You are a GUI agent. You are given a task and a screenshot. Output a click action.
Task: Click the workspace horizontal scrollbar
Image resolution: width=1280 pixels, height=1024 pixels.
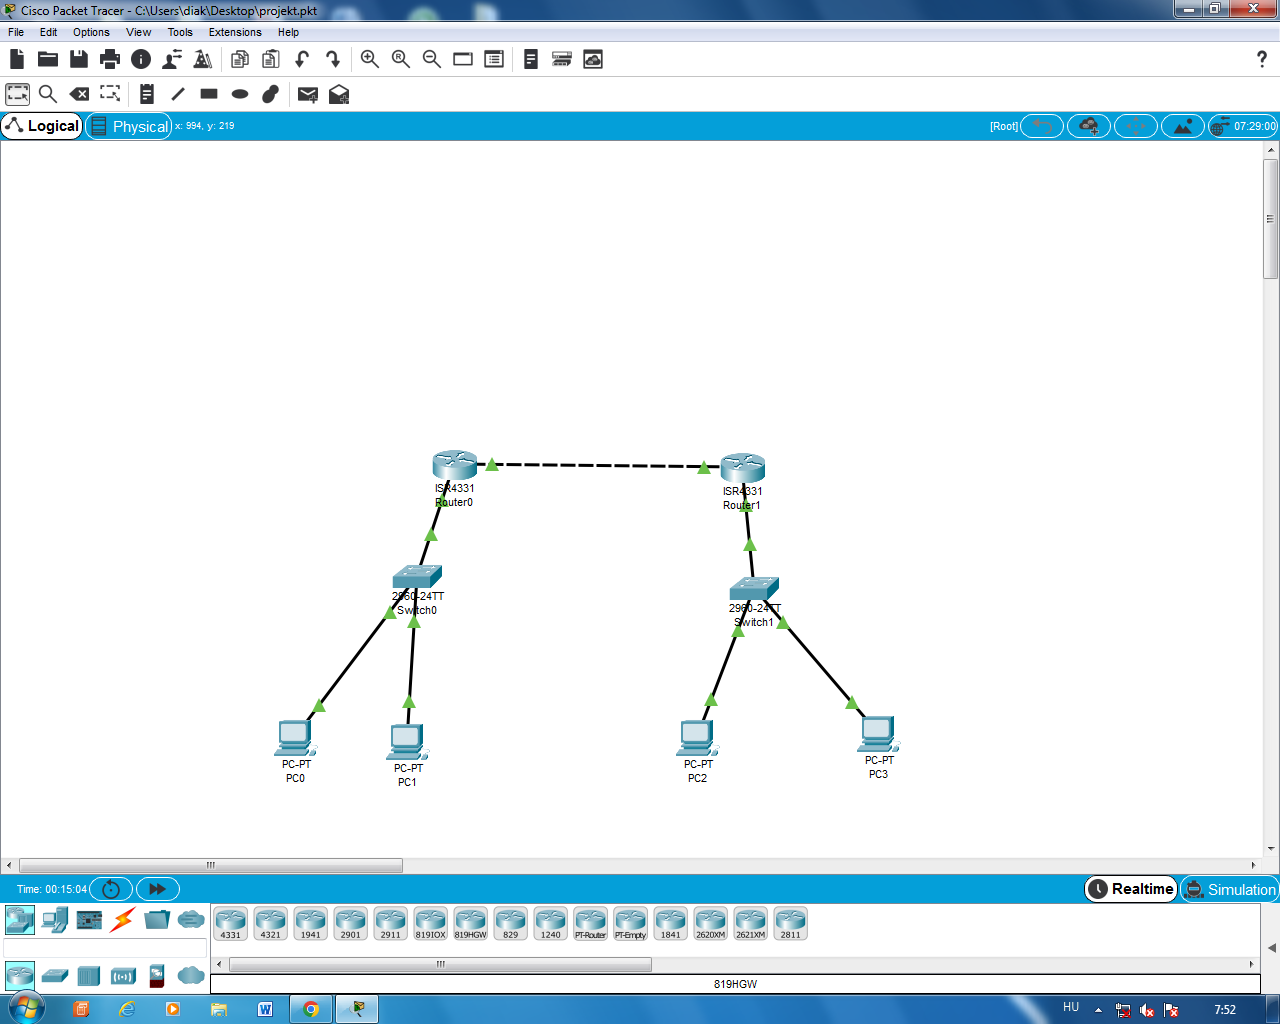(x=210, y=865)
